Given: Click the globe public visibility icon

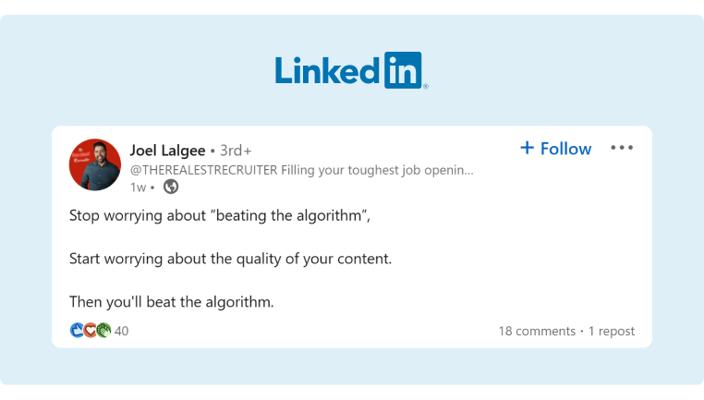Looking at the screenshot, I should [171, 186].
